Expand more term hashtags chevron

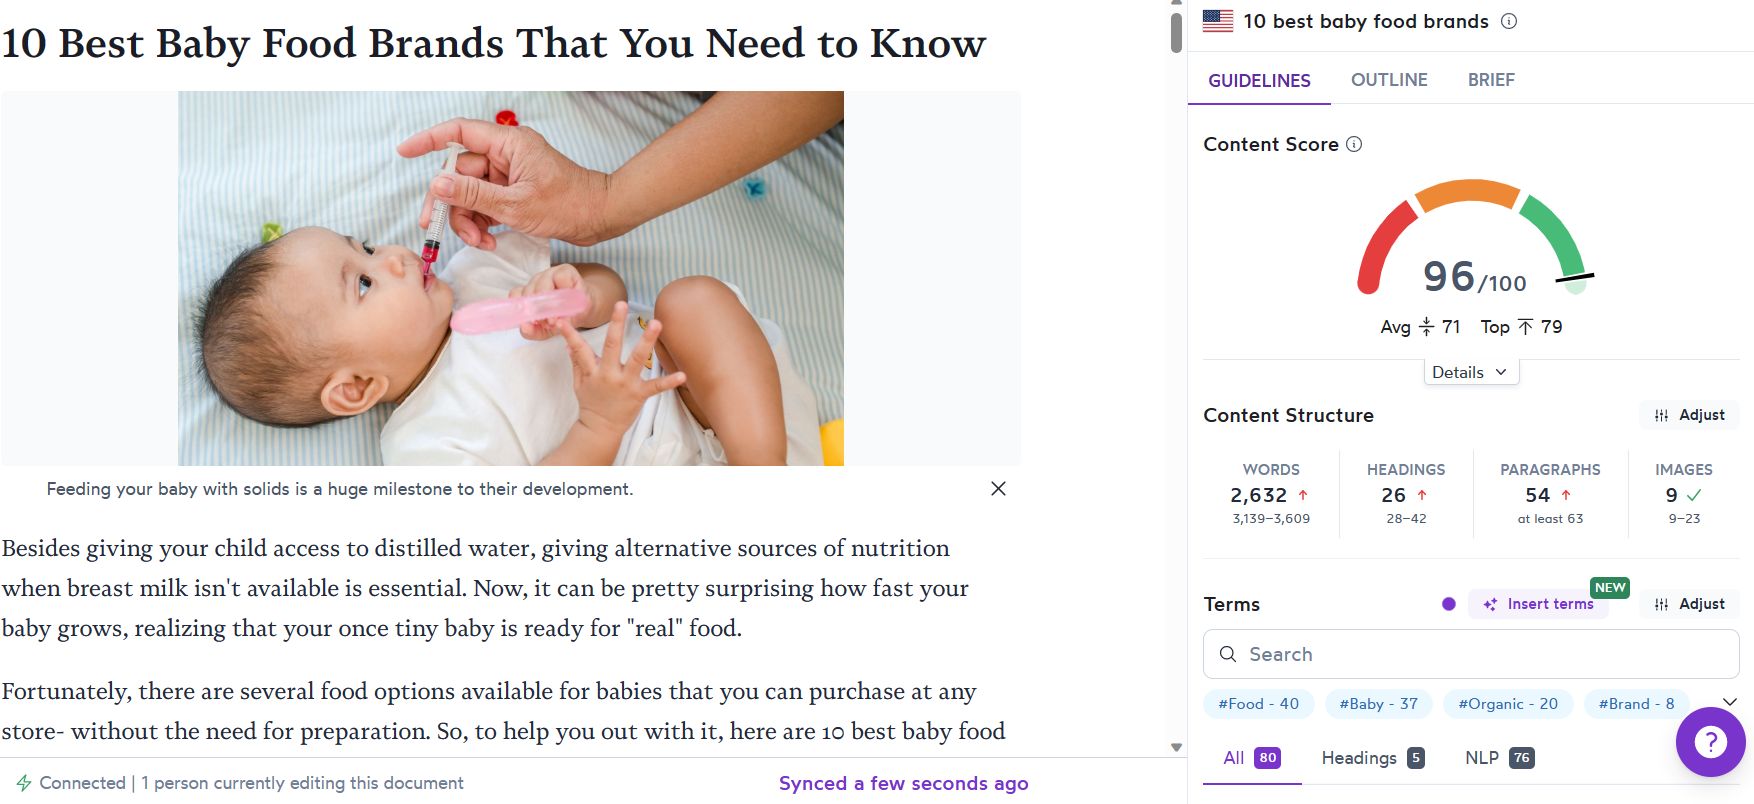tap(1730, 702)
